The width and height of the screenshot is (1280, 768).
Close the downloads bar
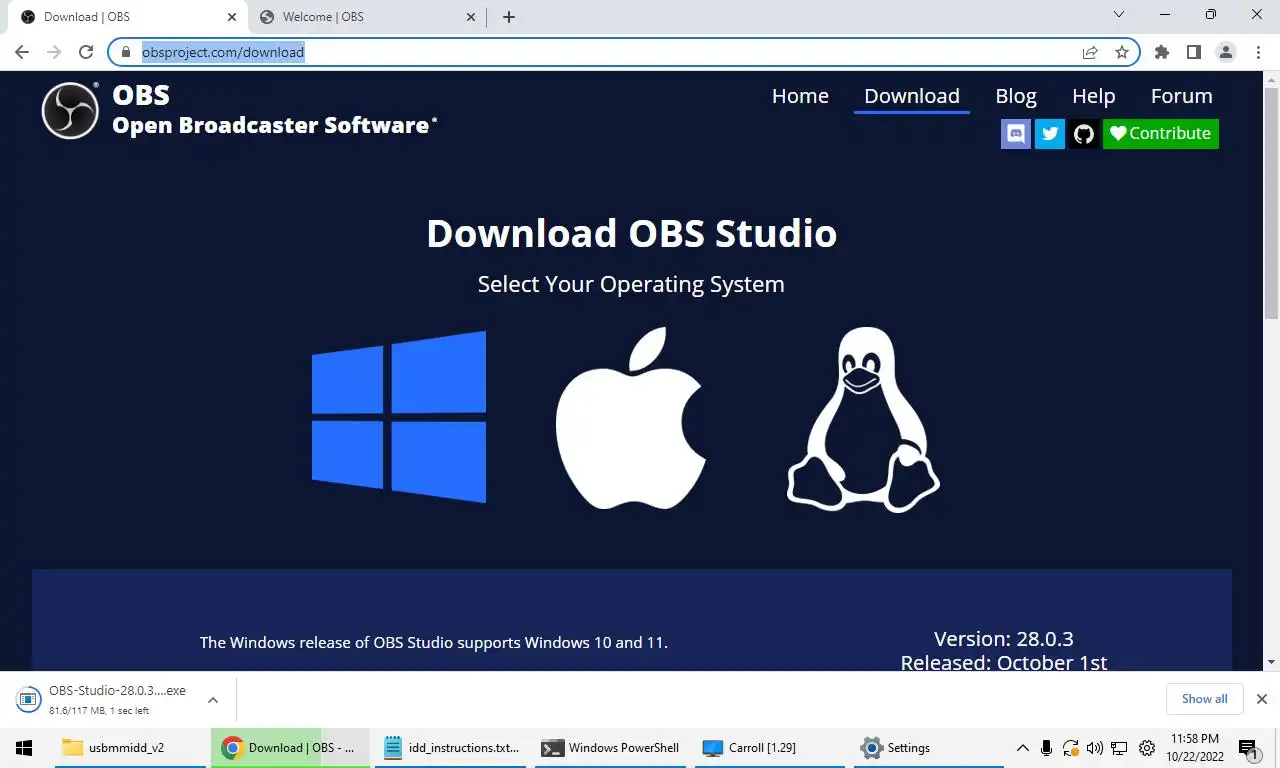[x=1262, y=699]
